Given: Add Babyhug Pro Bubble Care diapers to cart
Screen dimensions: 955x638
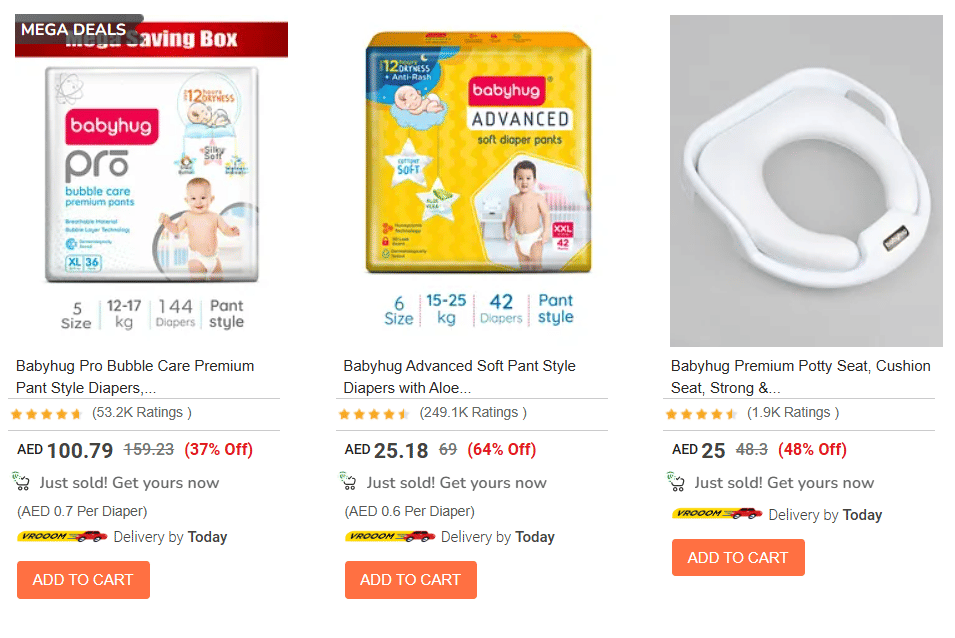Looking at the screenshot, I should click(x=83, y=580).
